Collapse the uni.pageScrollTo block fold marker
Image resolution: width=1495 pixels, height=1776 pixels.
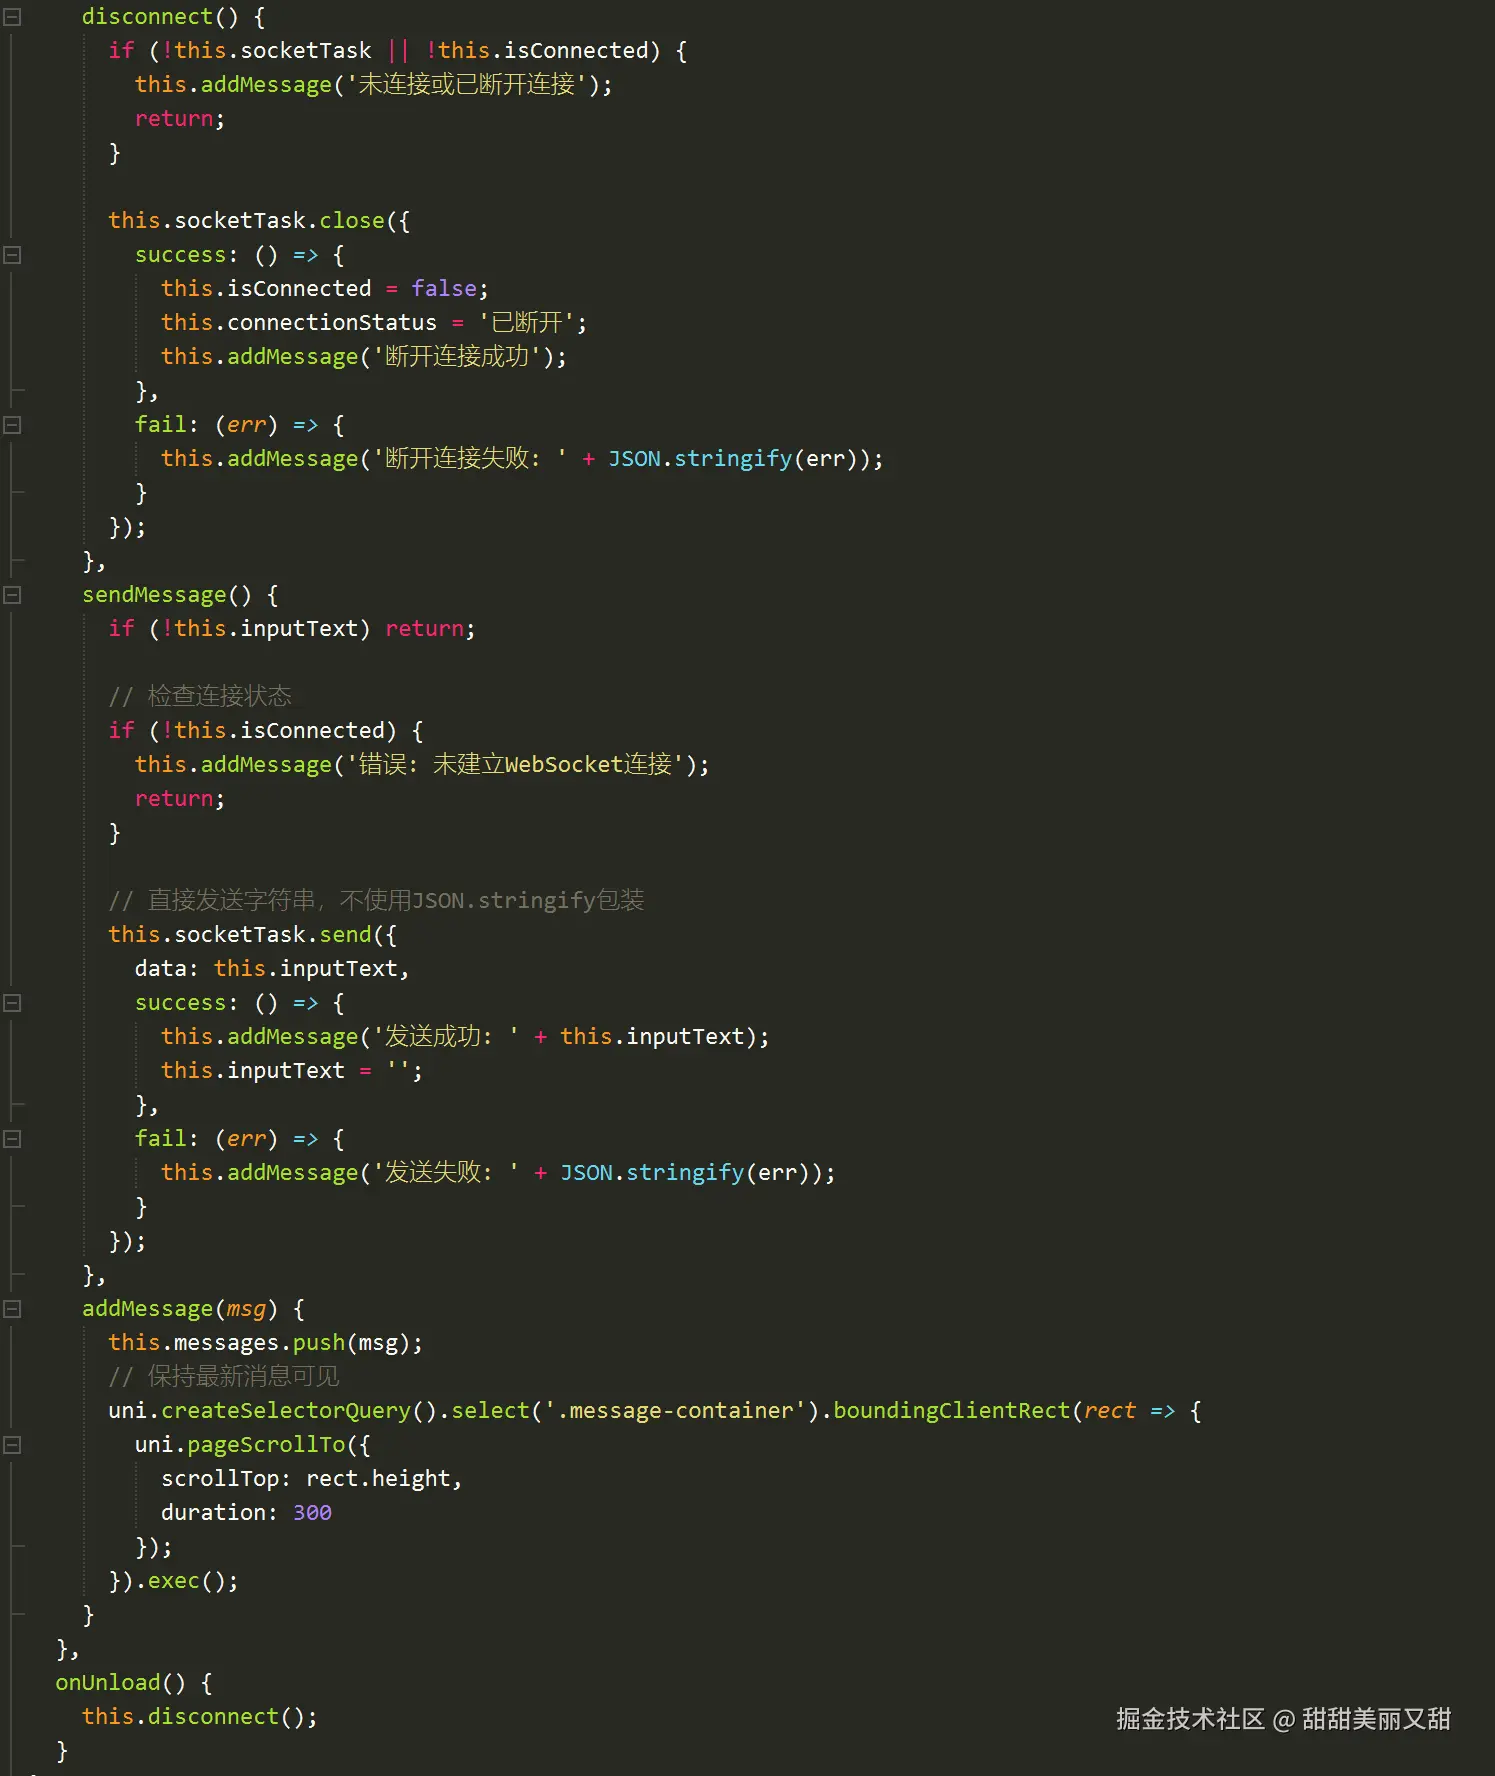click(12, 1445)
